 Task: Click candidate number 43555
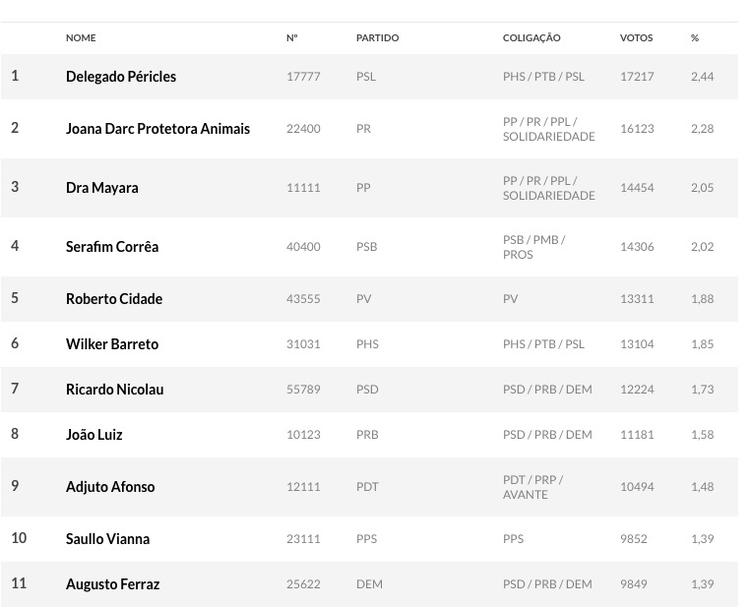point(303,299)
